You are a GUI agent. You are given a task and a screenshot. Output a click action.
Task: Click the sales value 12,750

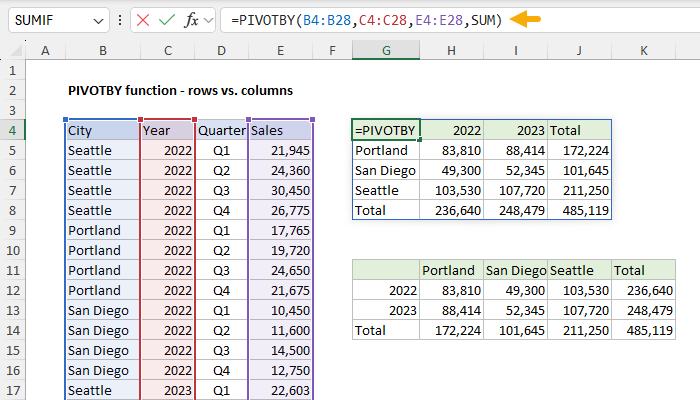[x=280, y=371]
